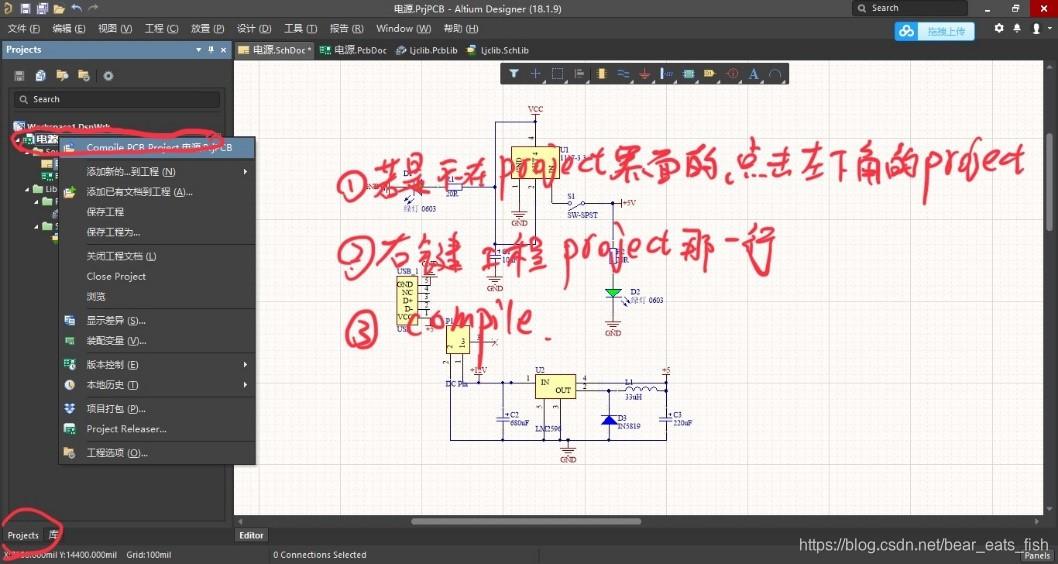Screen dimensions: 1058x564
Task: Switch to the Projects tab at the bottom
Action: 23,535
